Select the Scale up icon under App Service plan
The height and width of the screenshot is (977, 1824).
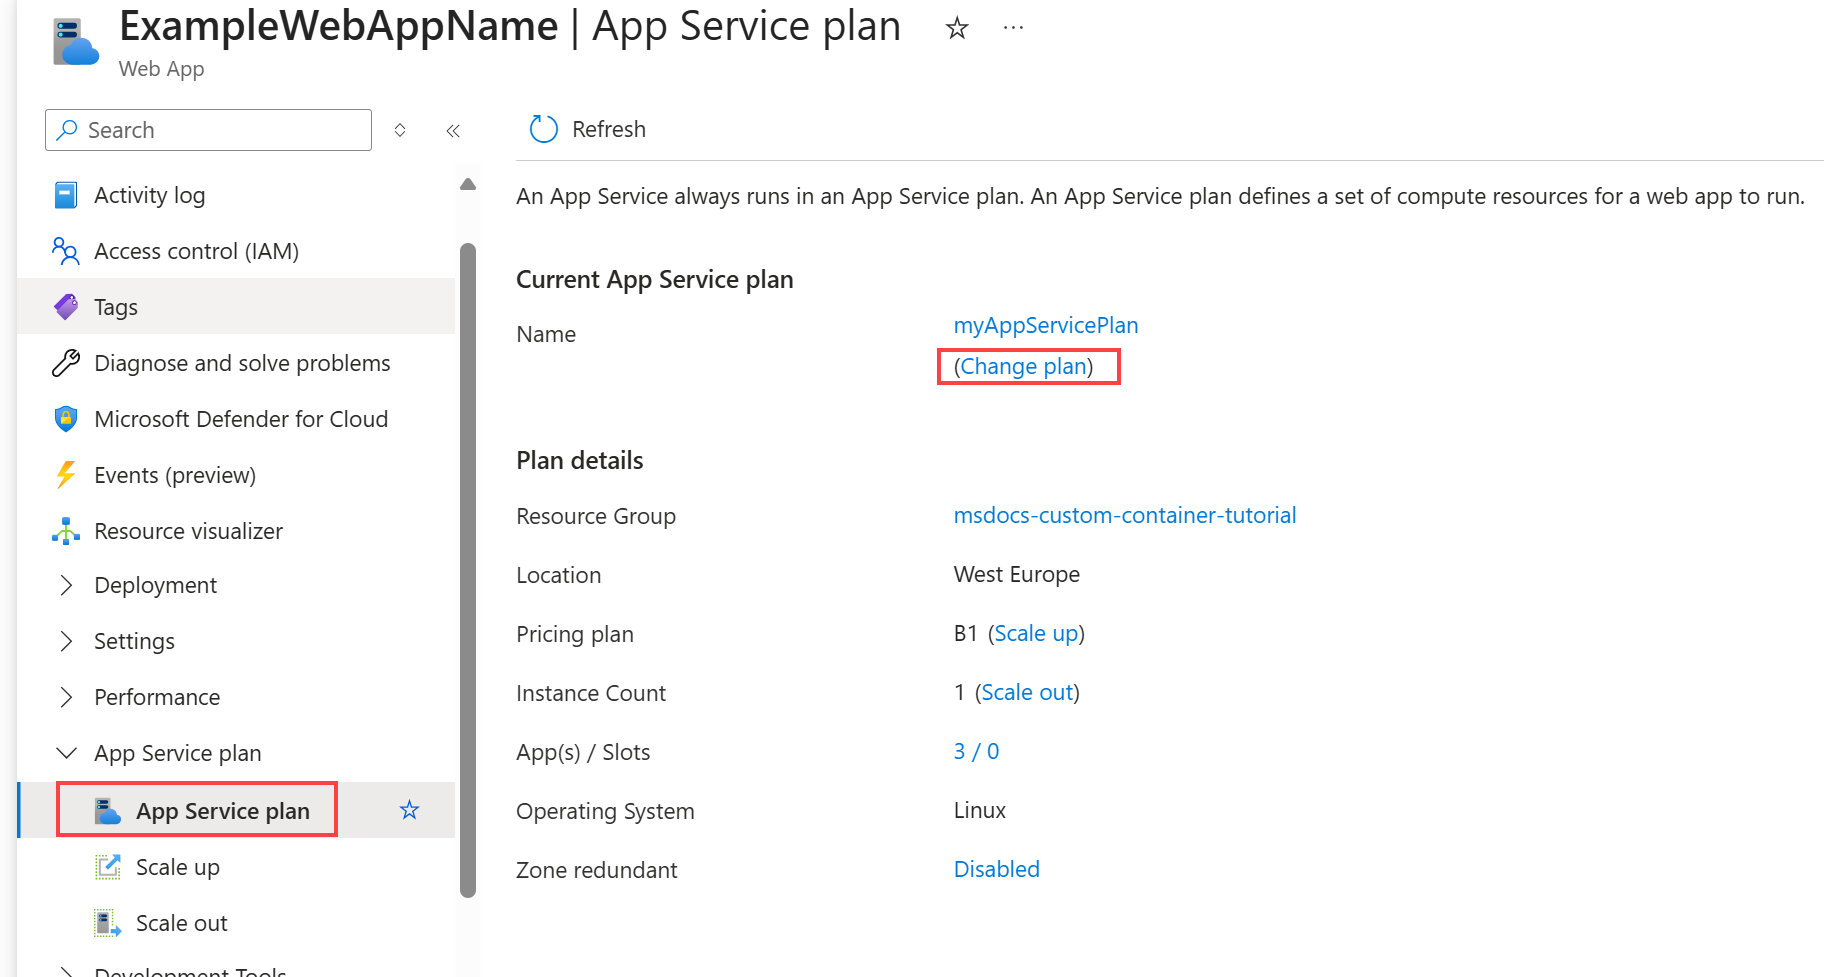[x=107, y=866]
